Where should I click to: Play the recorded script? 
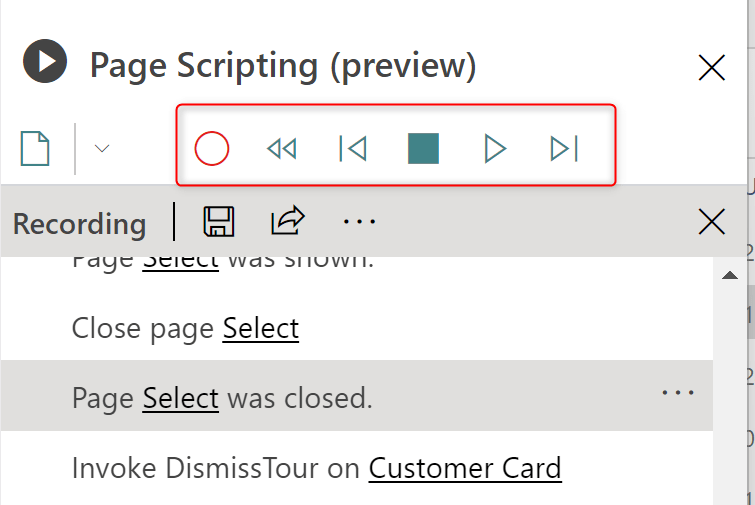(494, 149)
